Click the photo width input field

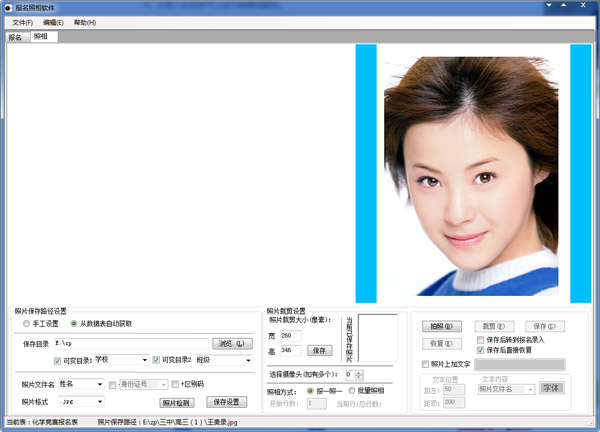pos(290,335)
